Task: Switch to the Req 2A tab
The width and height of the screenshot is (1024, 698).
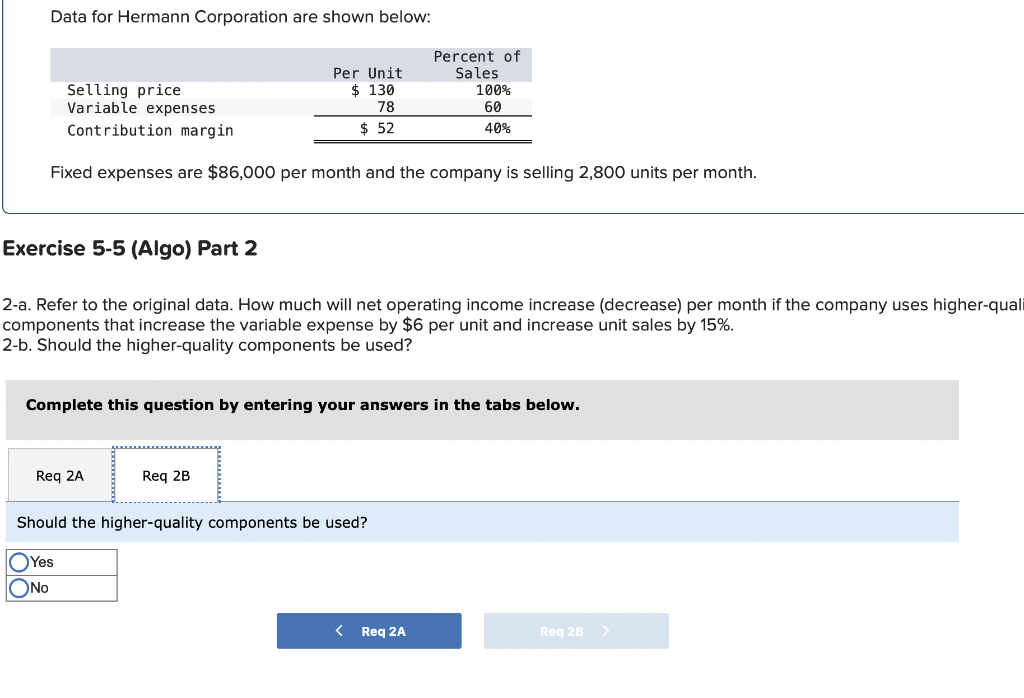Action: click(58, 475)
